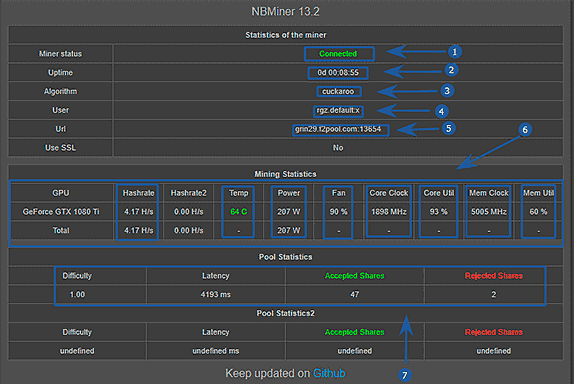Click the "Miner status" label
The width and height of the screenshot is (574, 384).
coord(60,54)
